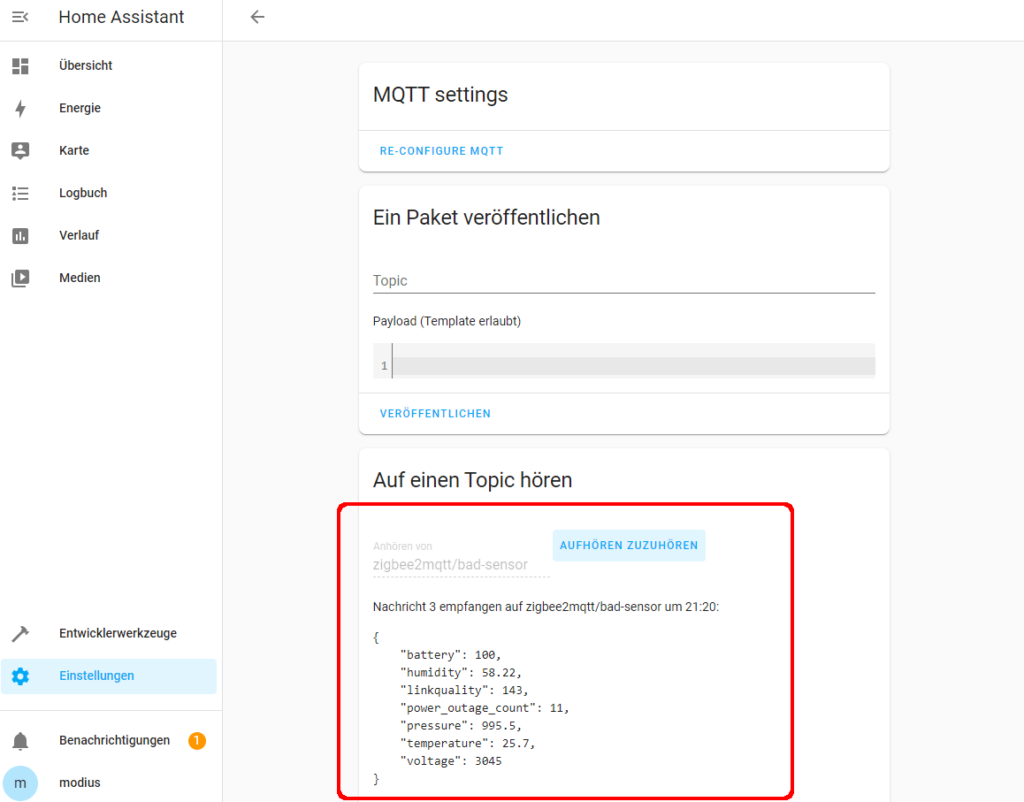The height and width of the screenshot is (802, 1024).
Task: Click the Einstellungen gear icon
Action: (20, 676)
